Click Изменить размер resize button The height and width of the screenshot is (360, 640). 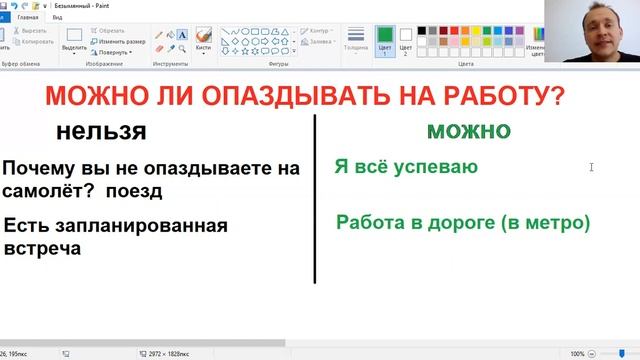118,42
